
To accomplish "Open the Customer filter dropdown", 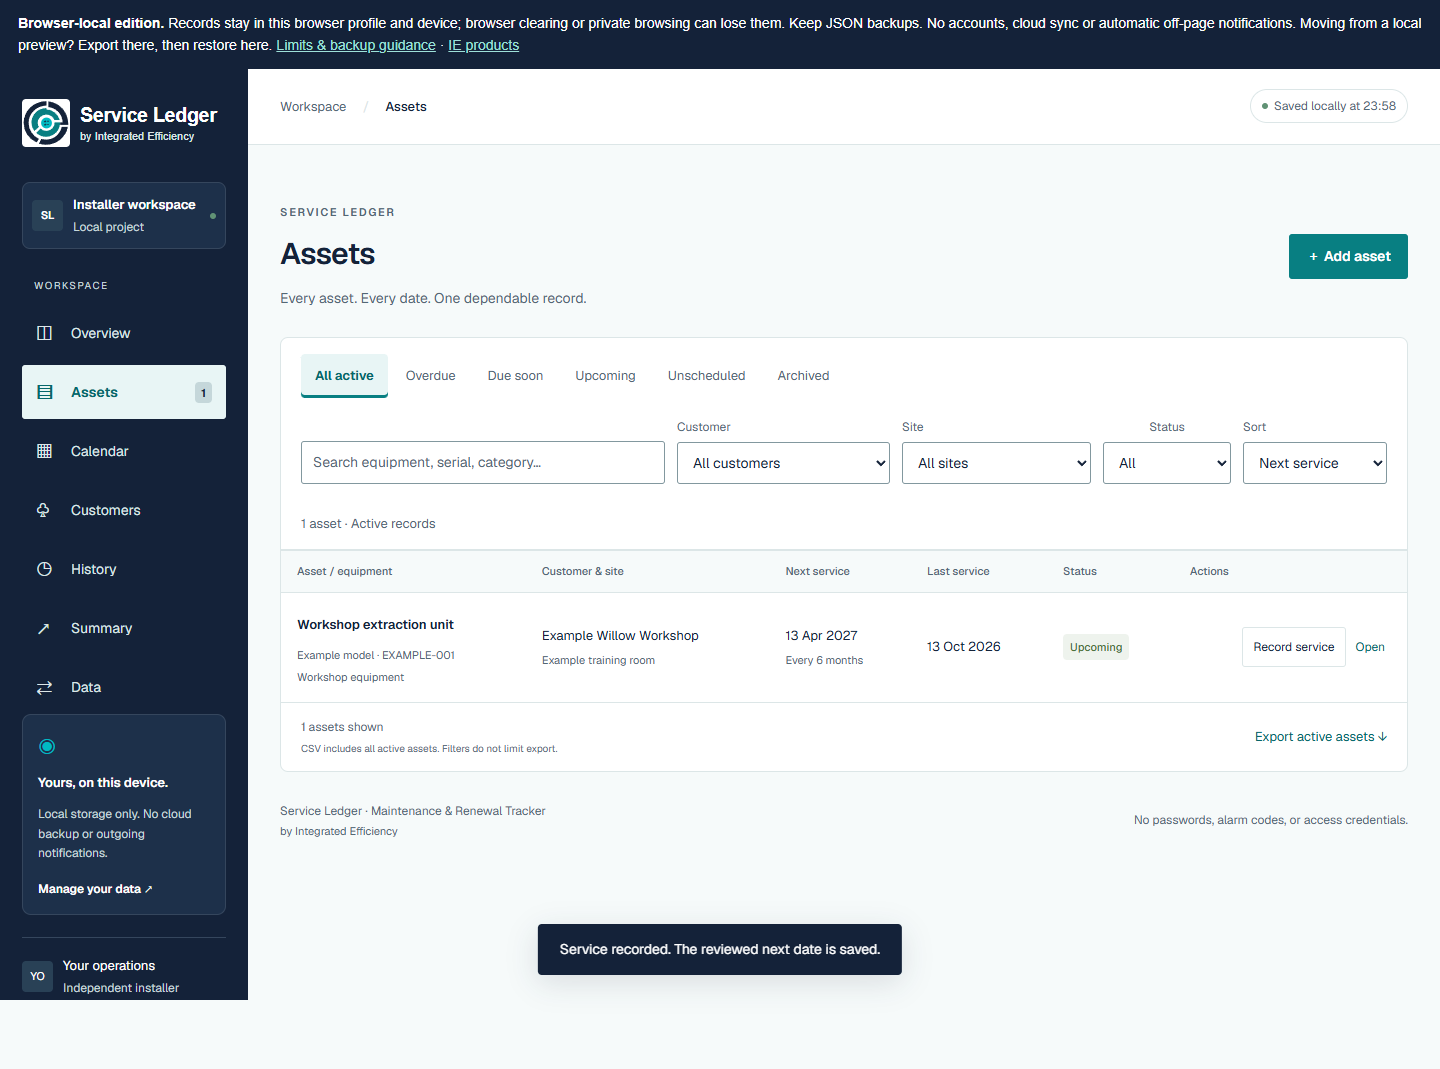I will coord(783,463).
